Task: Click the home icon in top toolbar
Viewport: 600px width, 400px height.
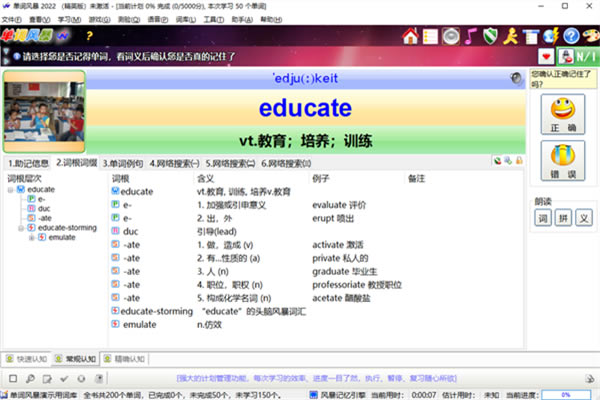Action: tap(409, 37)
